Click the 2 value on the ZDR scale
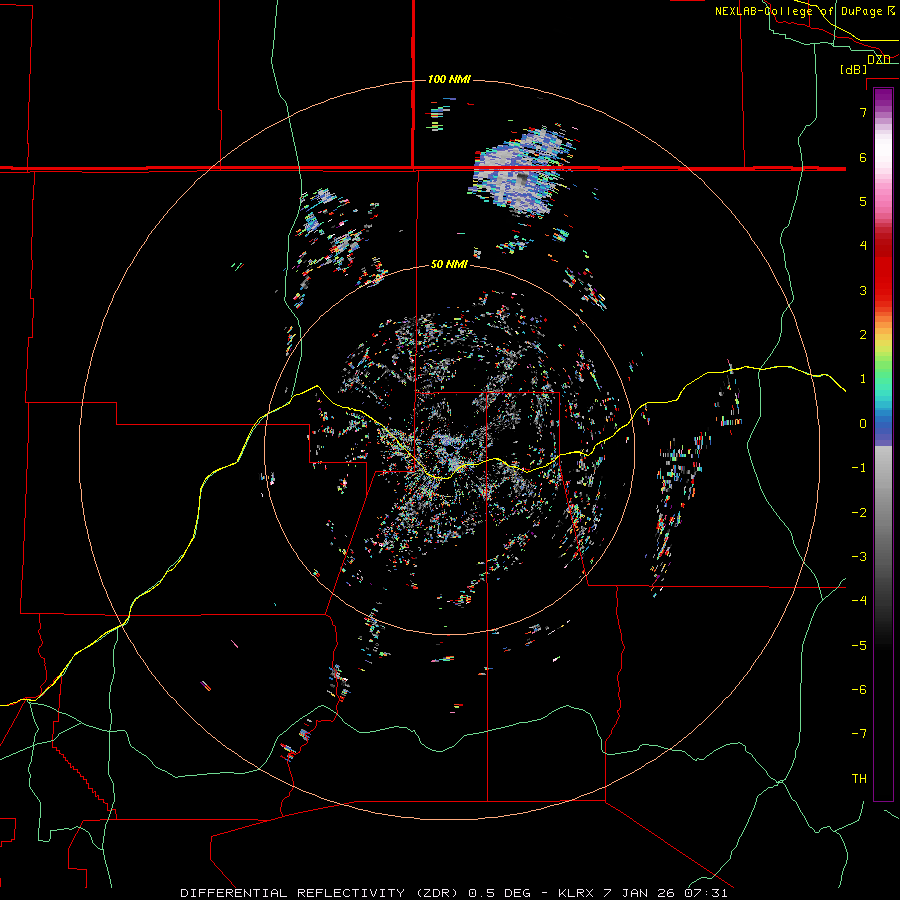This screenshot has width=900, height=900. 863,335
